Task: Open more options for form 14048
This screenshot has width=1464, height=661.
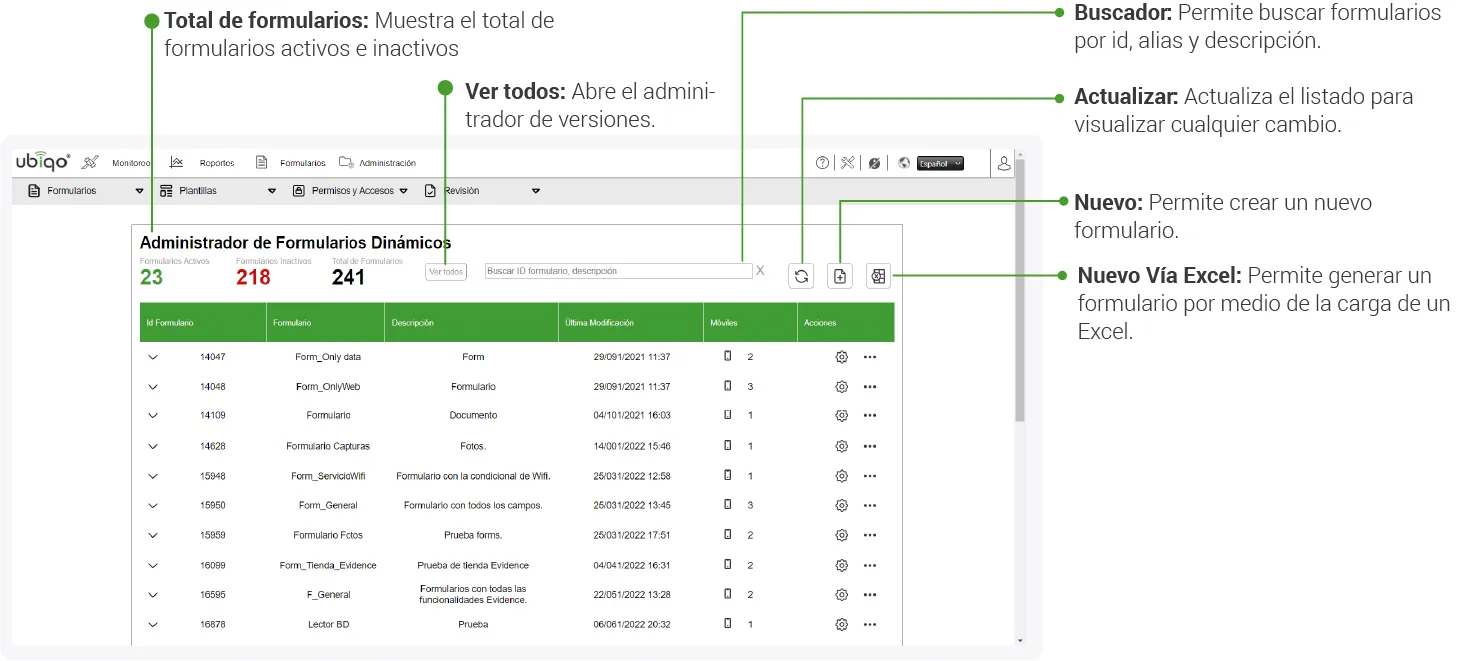Action: click(870, 387)
